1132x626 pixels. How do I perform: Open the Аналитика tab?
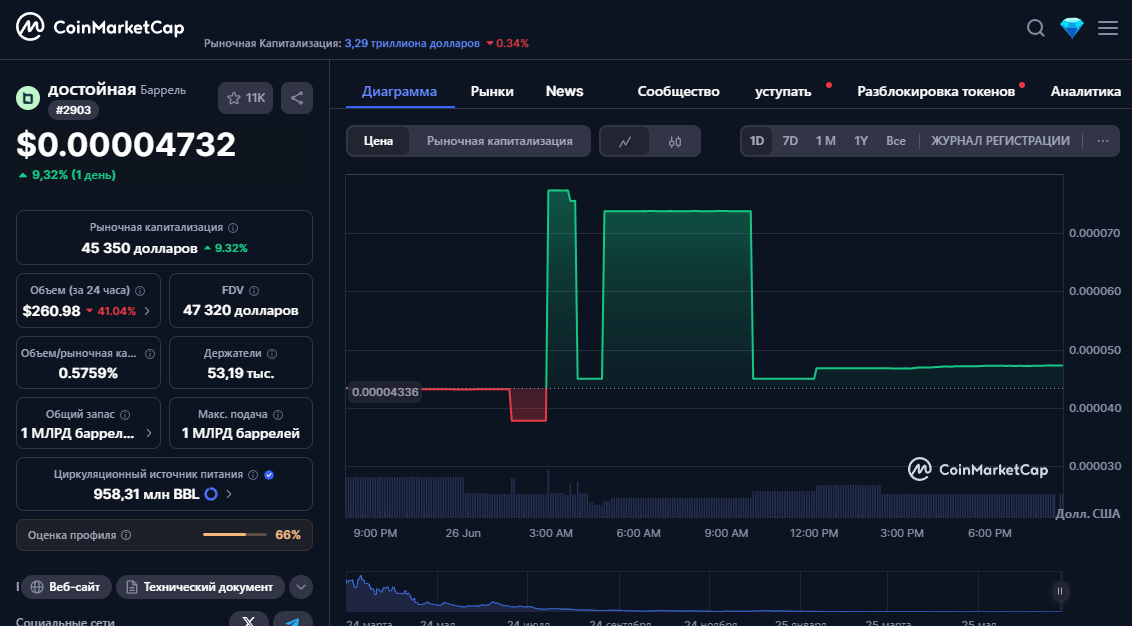coord(1086,92)
